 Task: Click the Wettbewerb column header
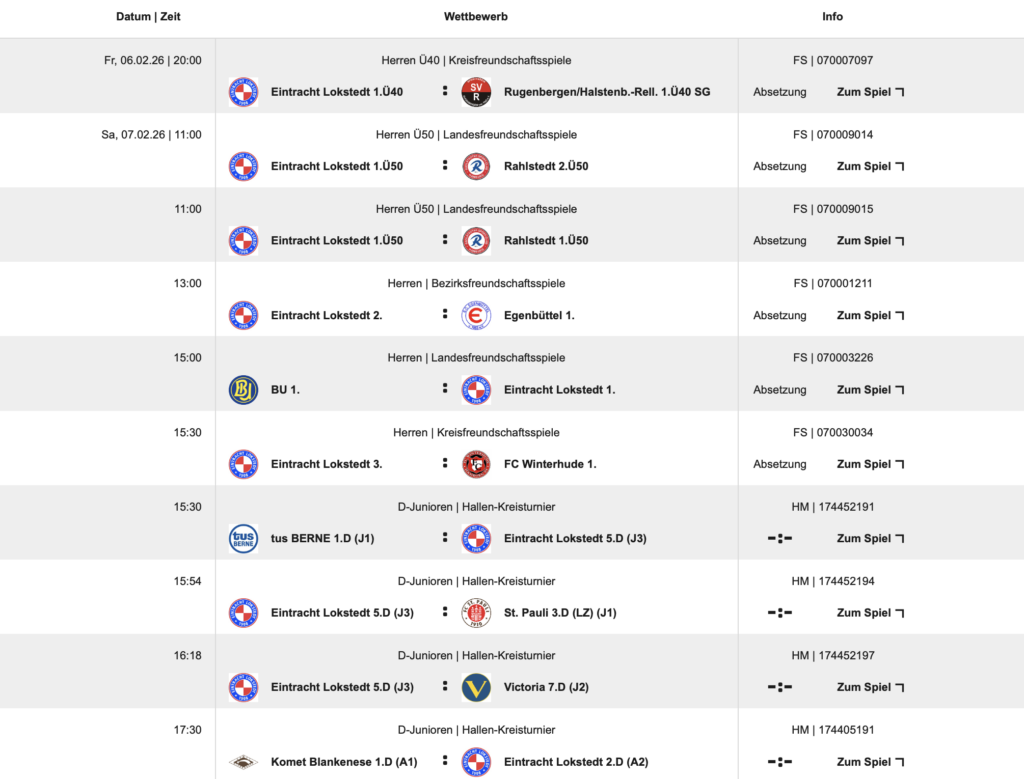pos(476,17)
